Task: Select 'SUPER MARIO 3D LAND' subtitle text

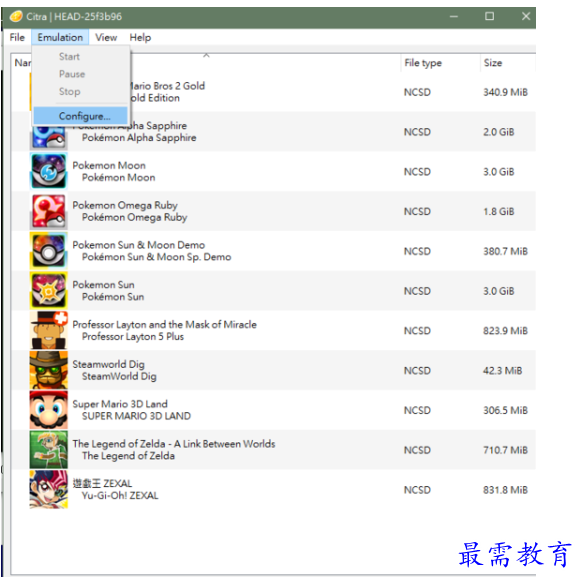Action: (136, 416)
